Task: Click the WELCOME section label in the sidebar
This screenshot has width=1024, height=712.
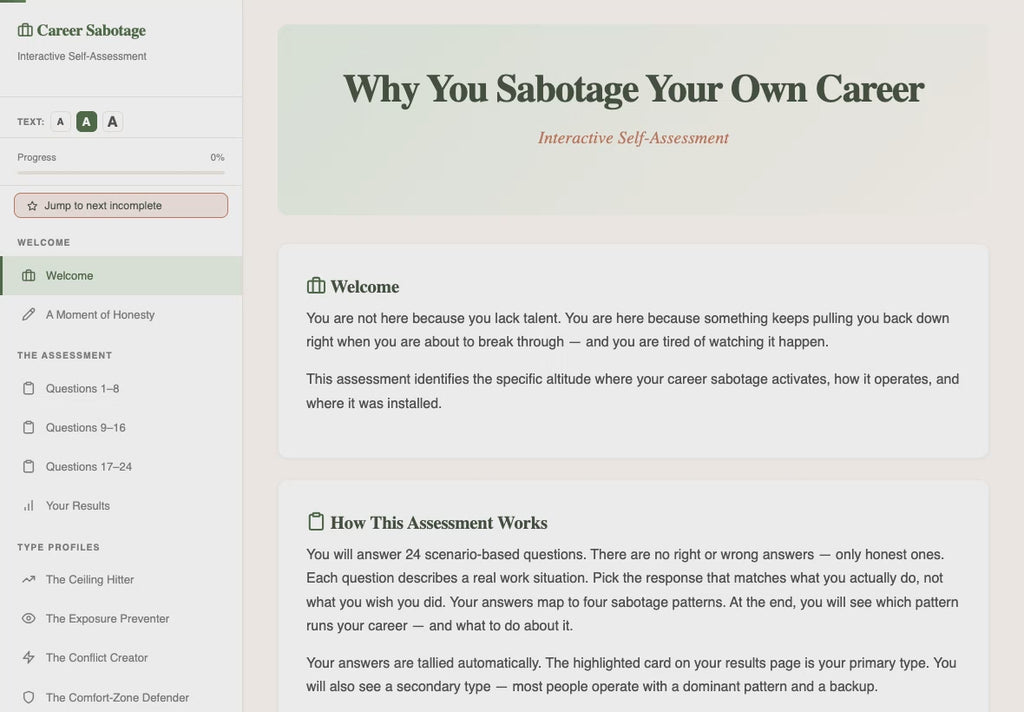Action: [x=43, y=242]
